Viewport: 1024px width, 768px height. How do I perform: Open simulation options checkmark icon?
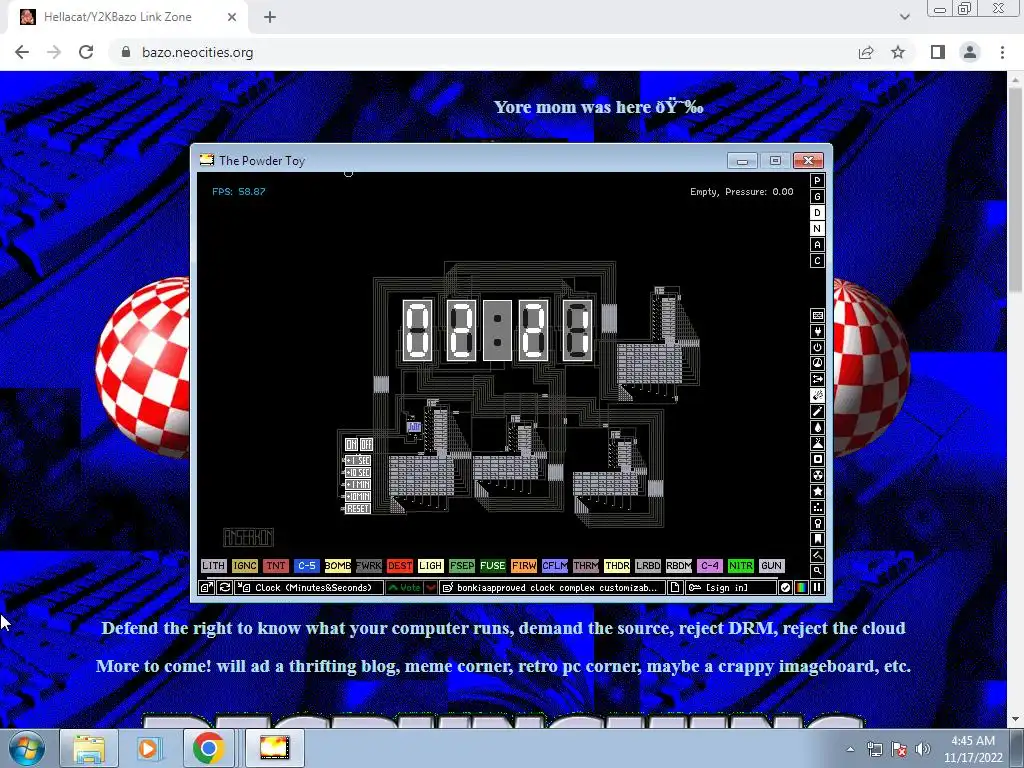785,588
